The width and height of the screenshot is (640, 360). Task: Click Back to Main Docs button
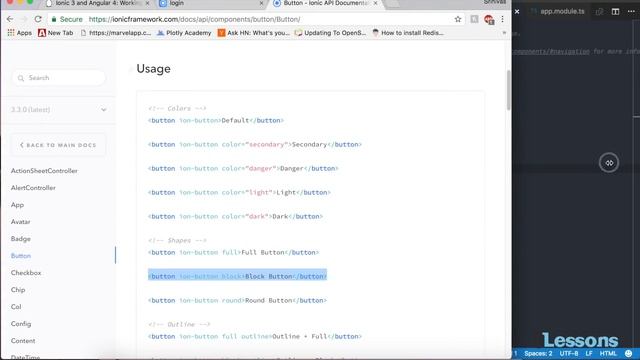point(58,145)
